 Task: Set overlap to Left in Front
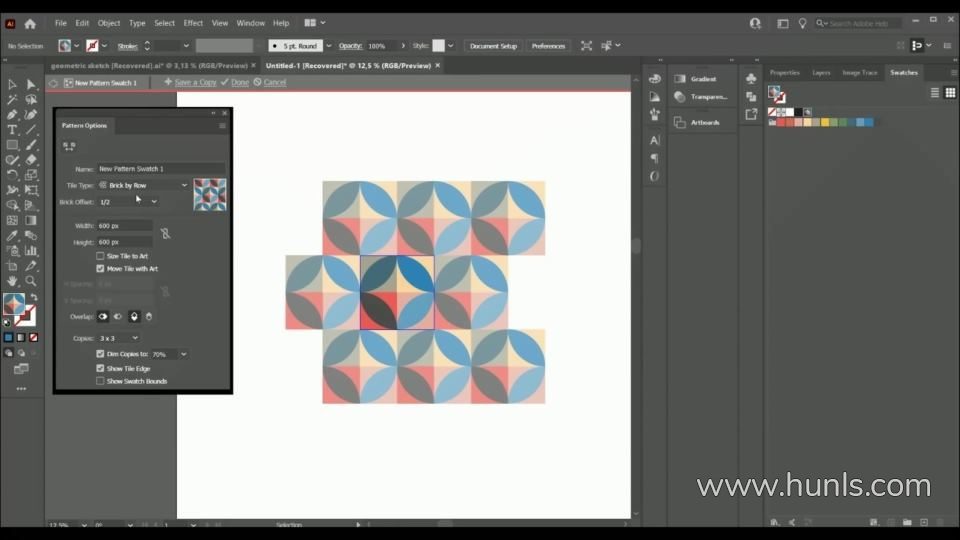[103, 317]
